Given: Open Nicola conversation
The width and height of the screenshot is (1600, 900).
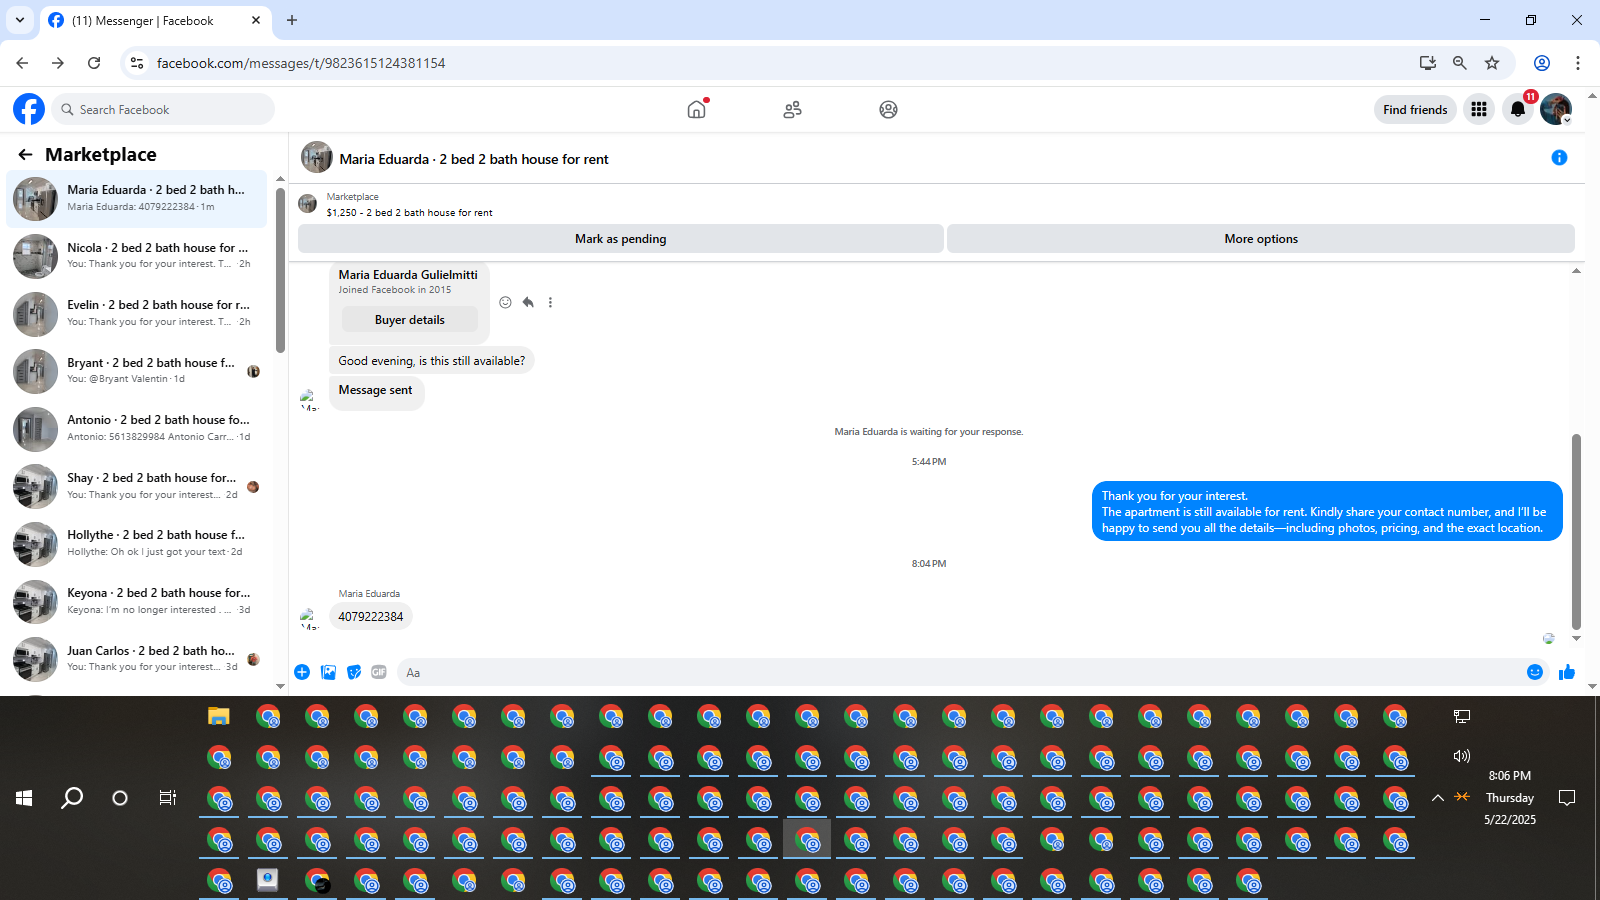Looking at the screenshot, I should [x=137, y=256].
